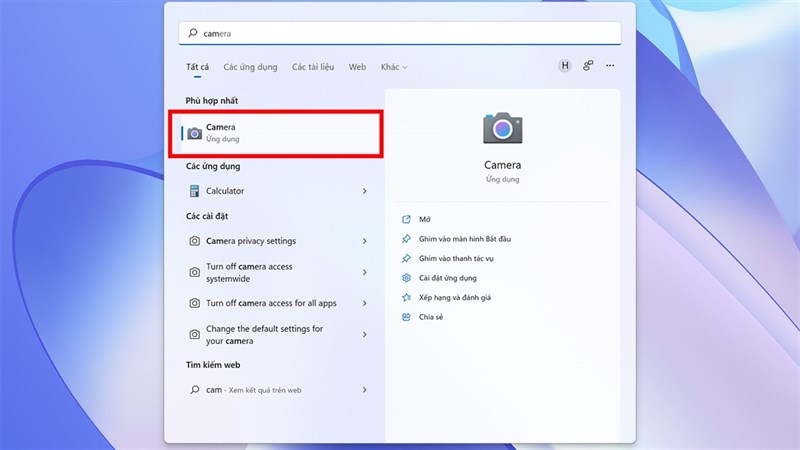Select the Calculator result text
The height and width of the screenshot is (450, 800).
click(225, 191)
